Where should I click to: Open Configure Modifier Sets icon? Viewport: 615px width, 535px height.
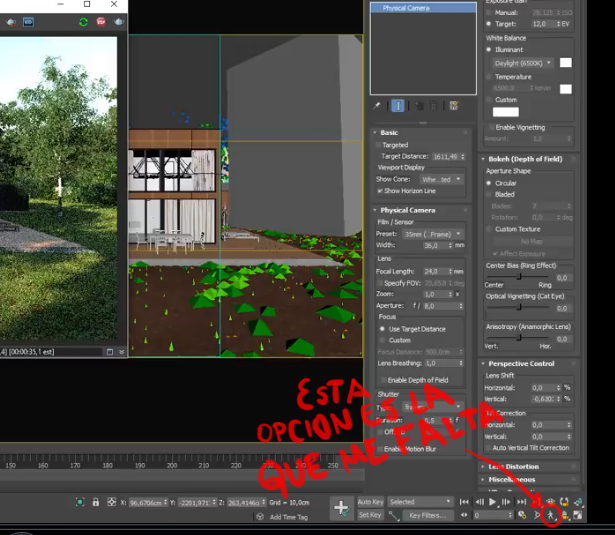click(454, 106)
